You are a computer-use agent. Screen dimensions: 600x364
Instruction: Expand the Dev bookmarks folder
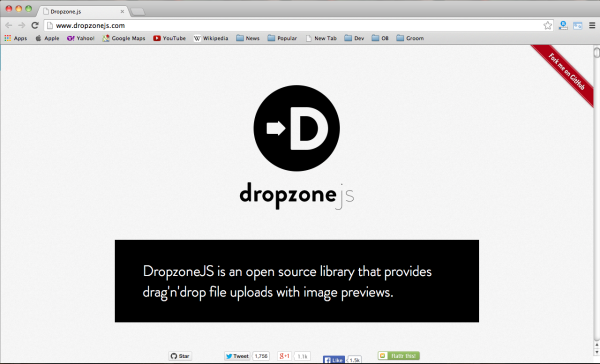click(x=354, y=38)
